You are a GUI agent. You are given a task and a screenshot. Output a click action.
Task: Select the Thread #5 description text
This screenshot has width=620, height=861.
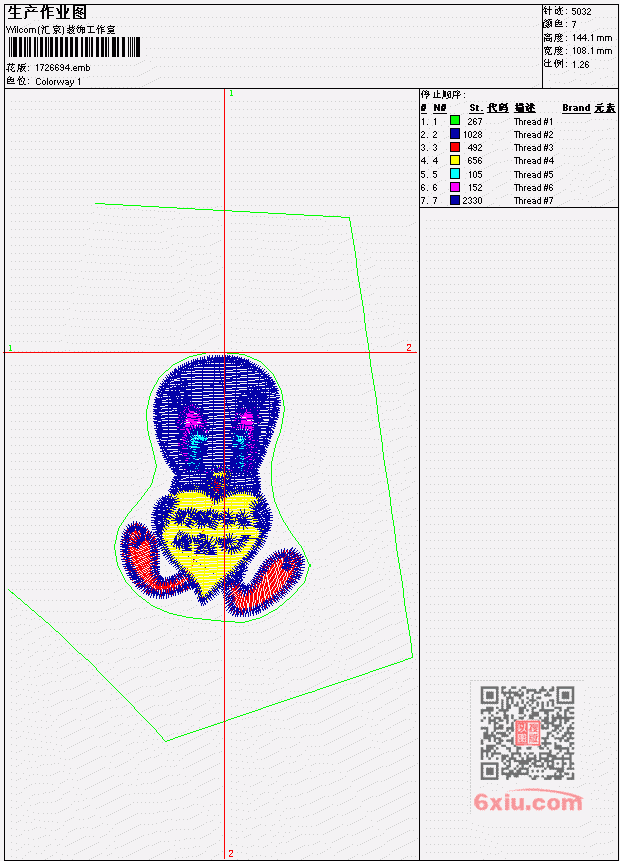[533, 175]
